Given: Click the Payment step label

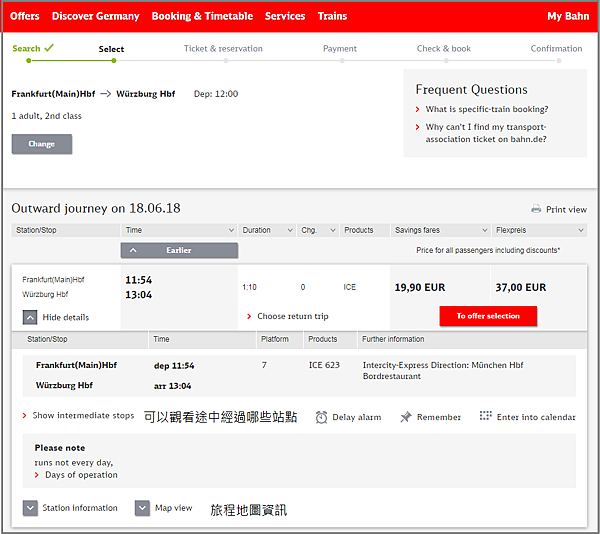Looking at the screenshot, I should point(340,49).
